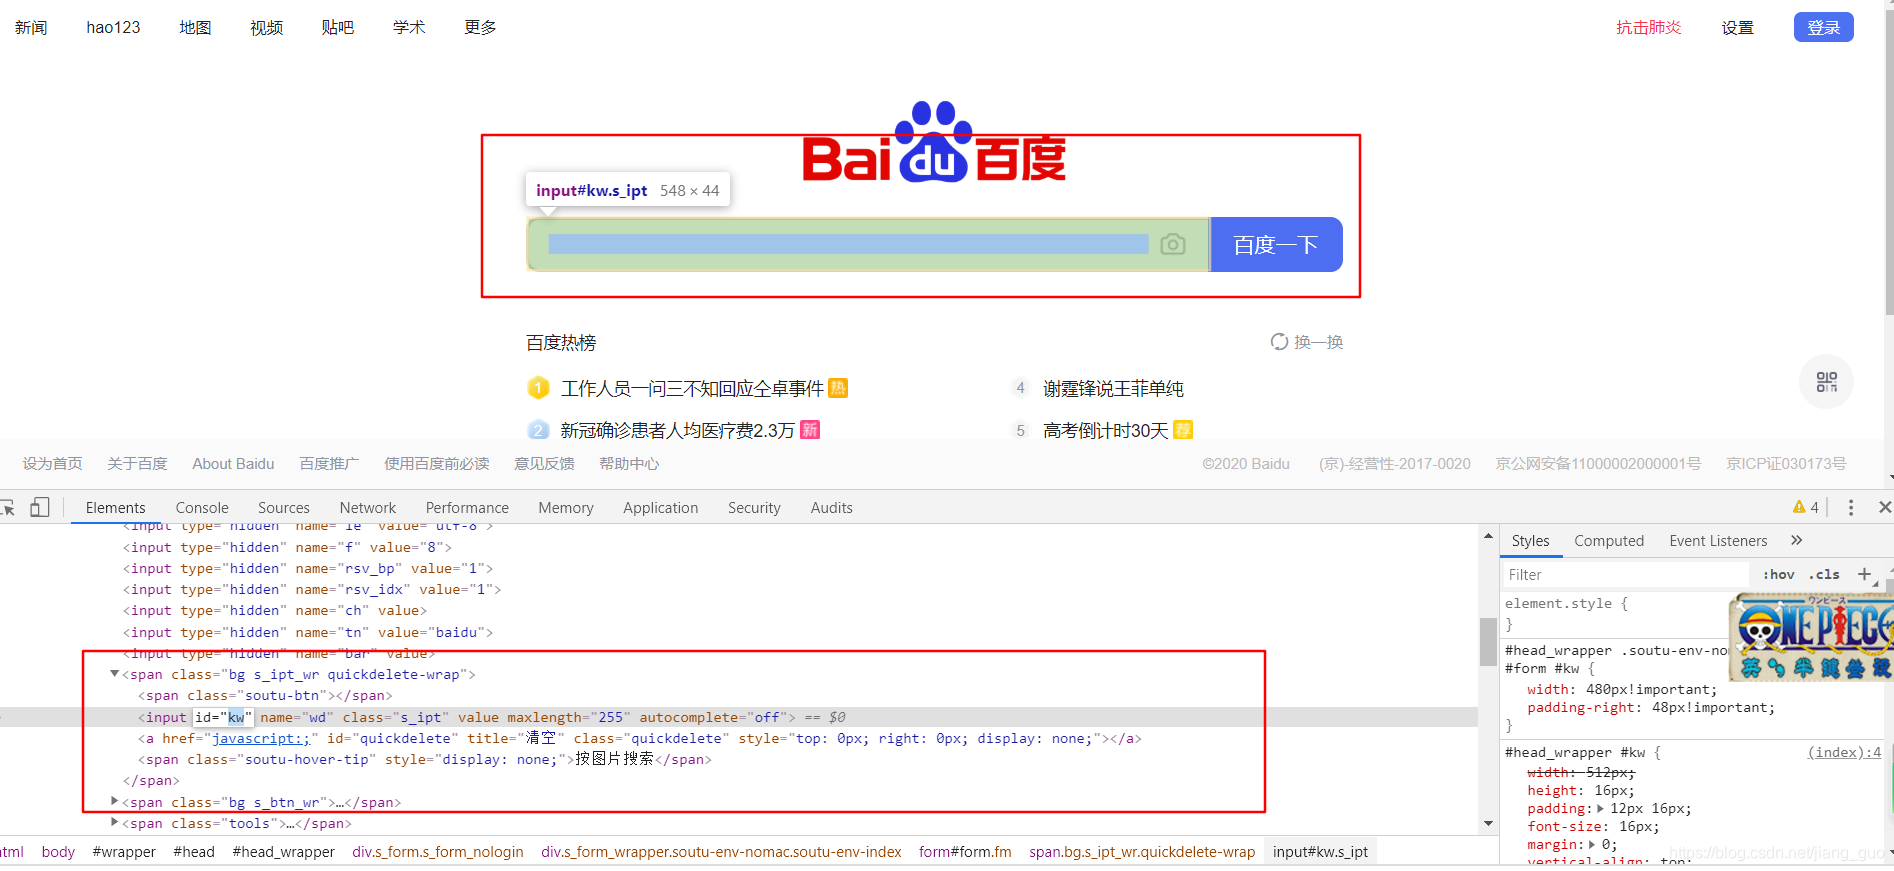This screenshot has height=871, width=1894.
Task: Open the Security tab
Action: [754, 508]
